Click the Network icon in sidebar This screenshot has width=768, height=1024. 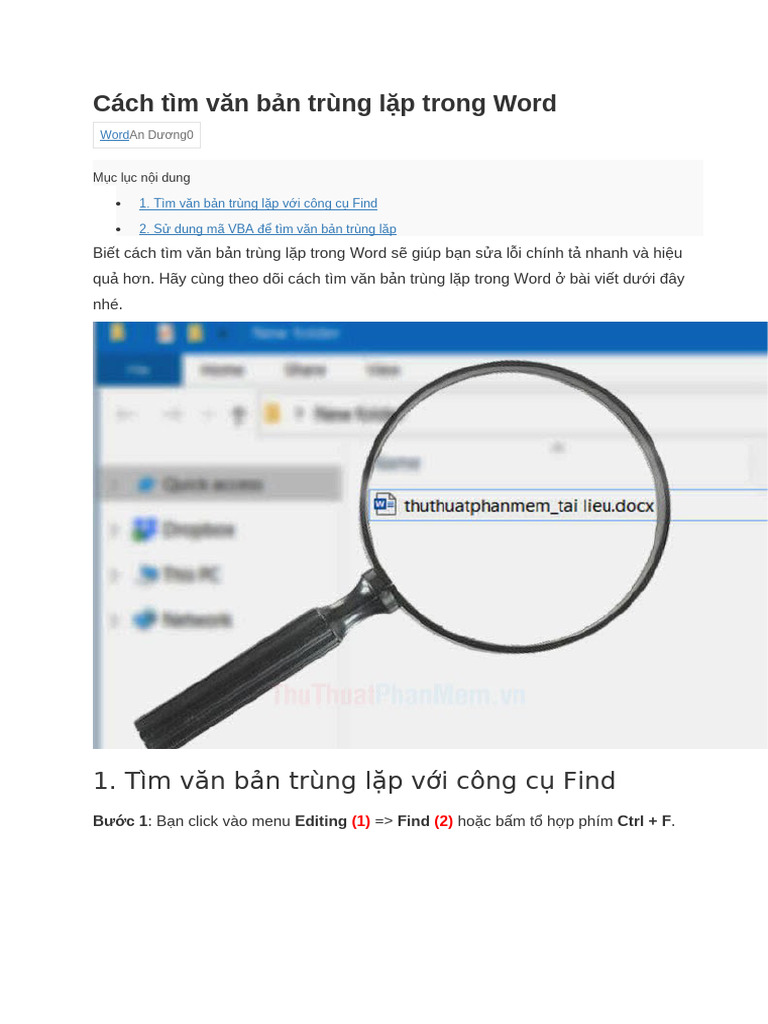(145, 618)
